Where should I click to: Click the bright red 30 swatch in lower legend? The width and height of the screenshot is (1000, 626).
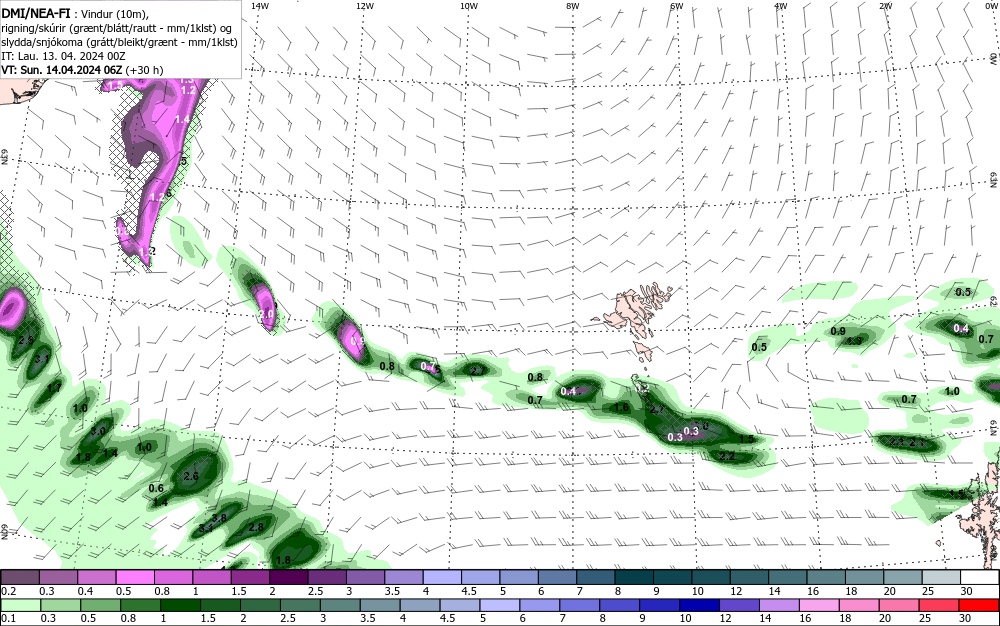coord(980,605)
